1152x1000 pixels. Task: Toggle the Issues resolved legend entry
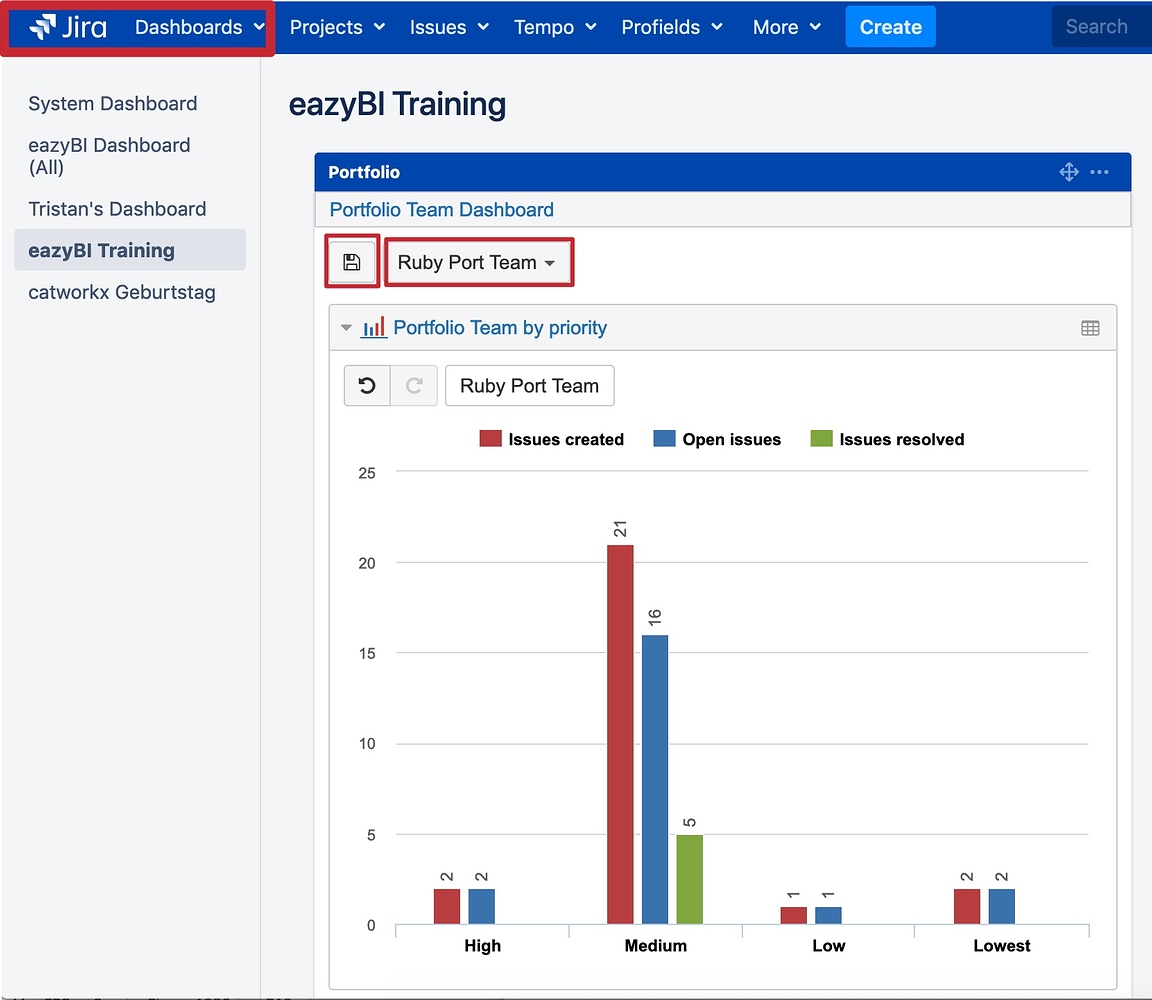click(886, 438)
